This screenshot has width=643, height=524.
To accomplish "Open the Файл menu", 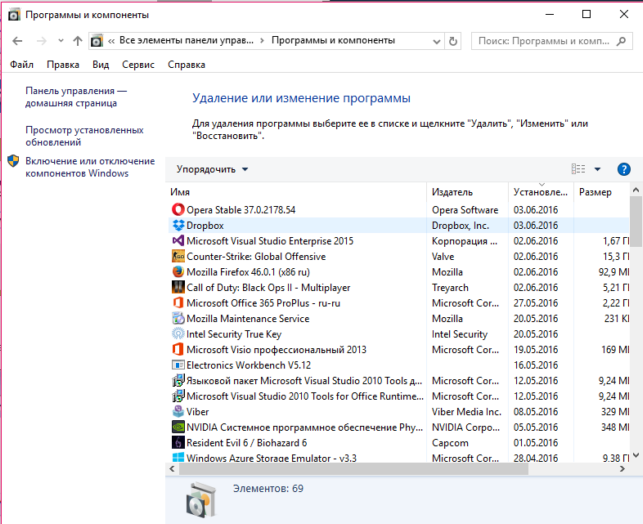I will click(x=22, y=64).
